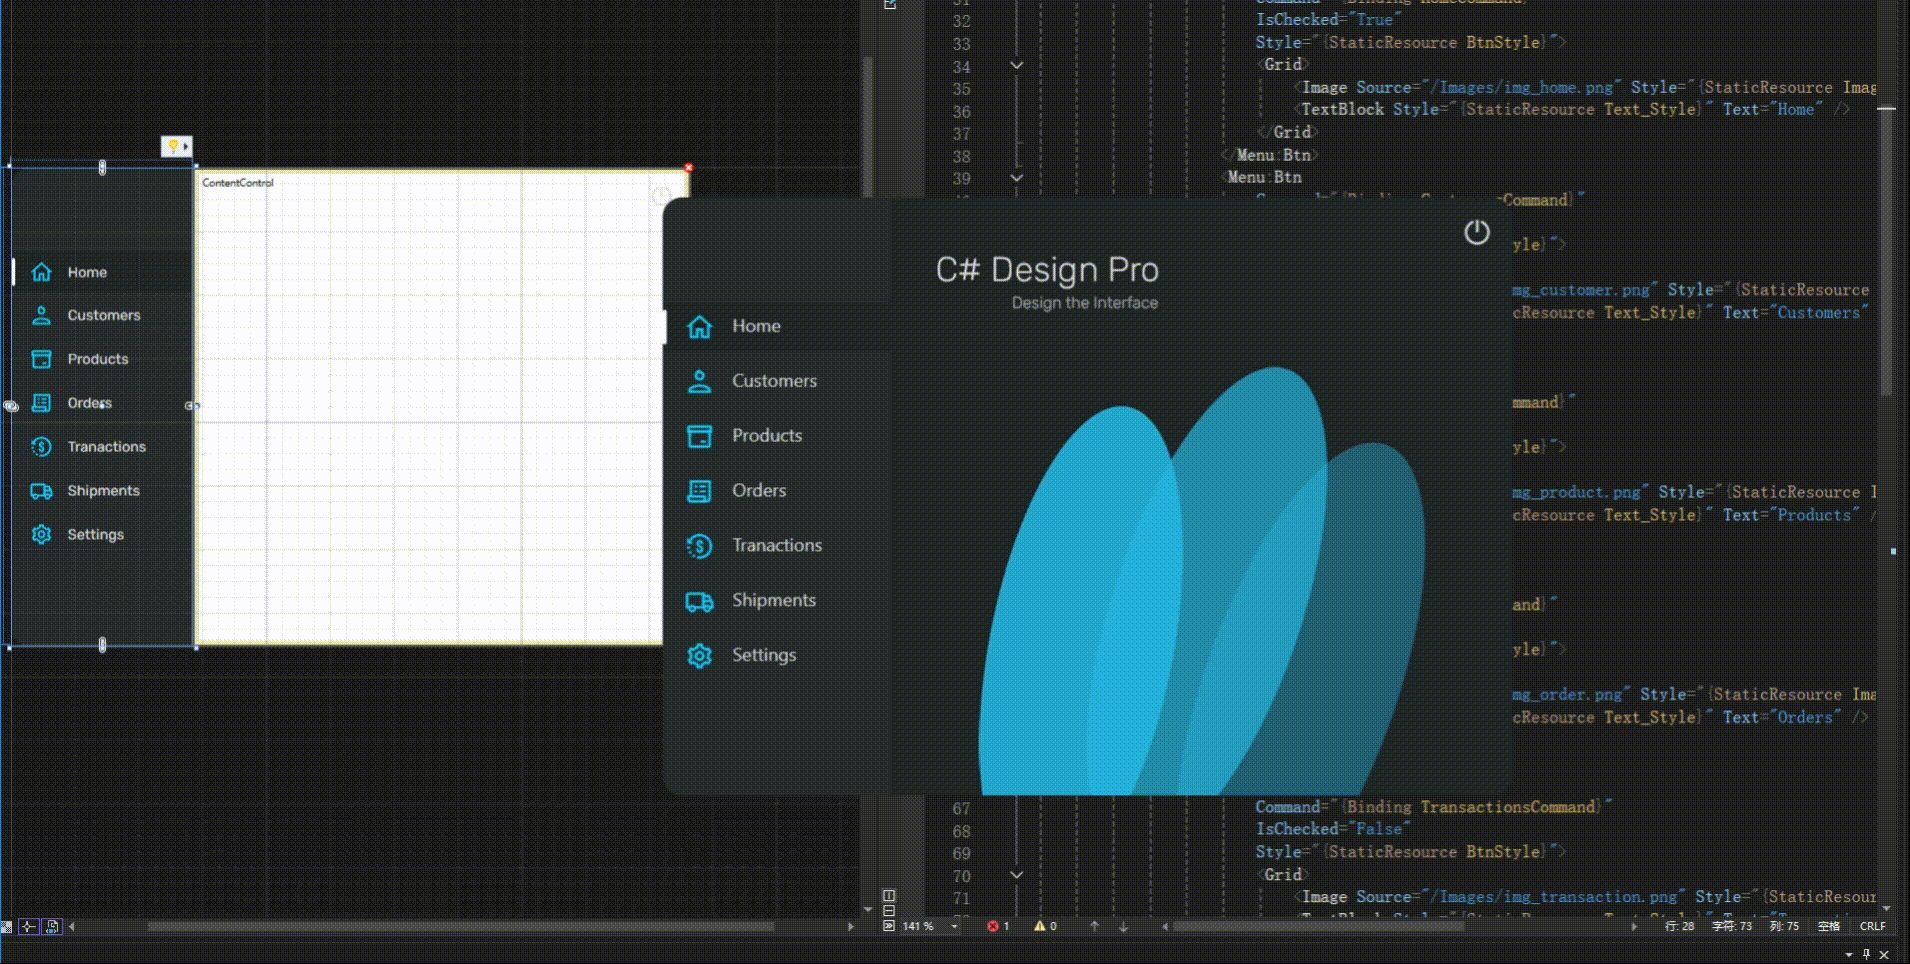
Task: Click line number 38 in the gutter
Action: (x=961, y=157)
